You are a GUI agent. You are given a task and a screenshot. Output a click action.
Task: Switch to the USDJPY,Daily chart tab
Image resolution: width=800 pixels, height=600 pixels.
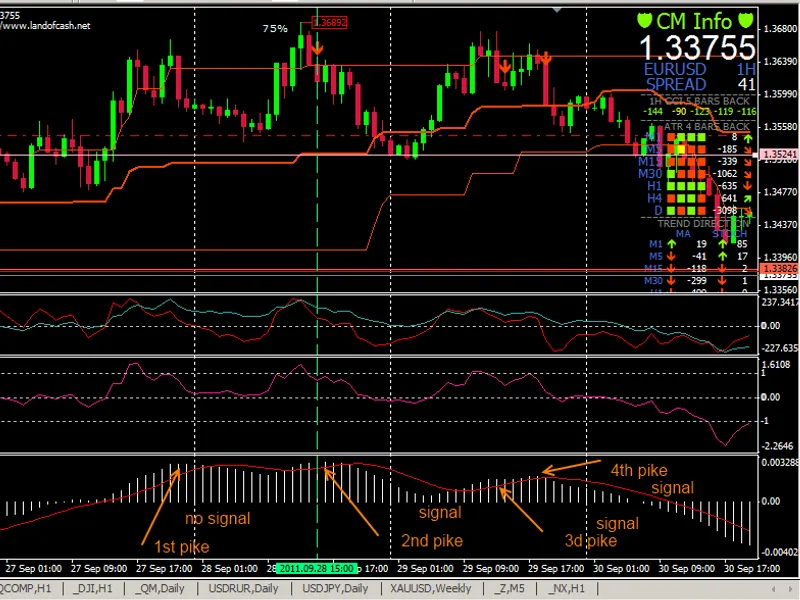[335, 588]
